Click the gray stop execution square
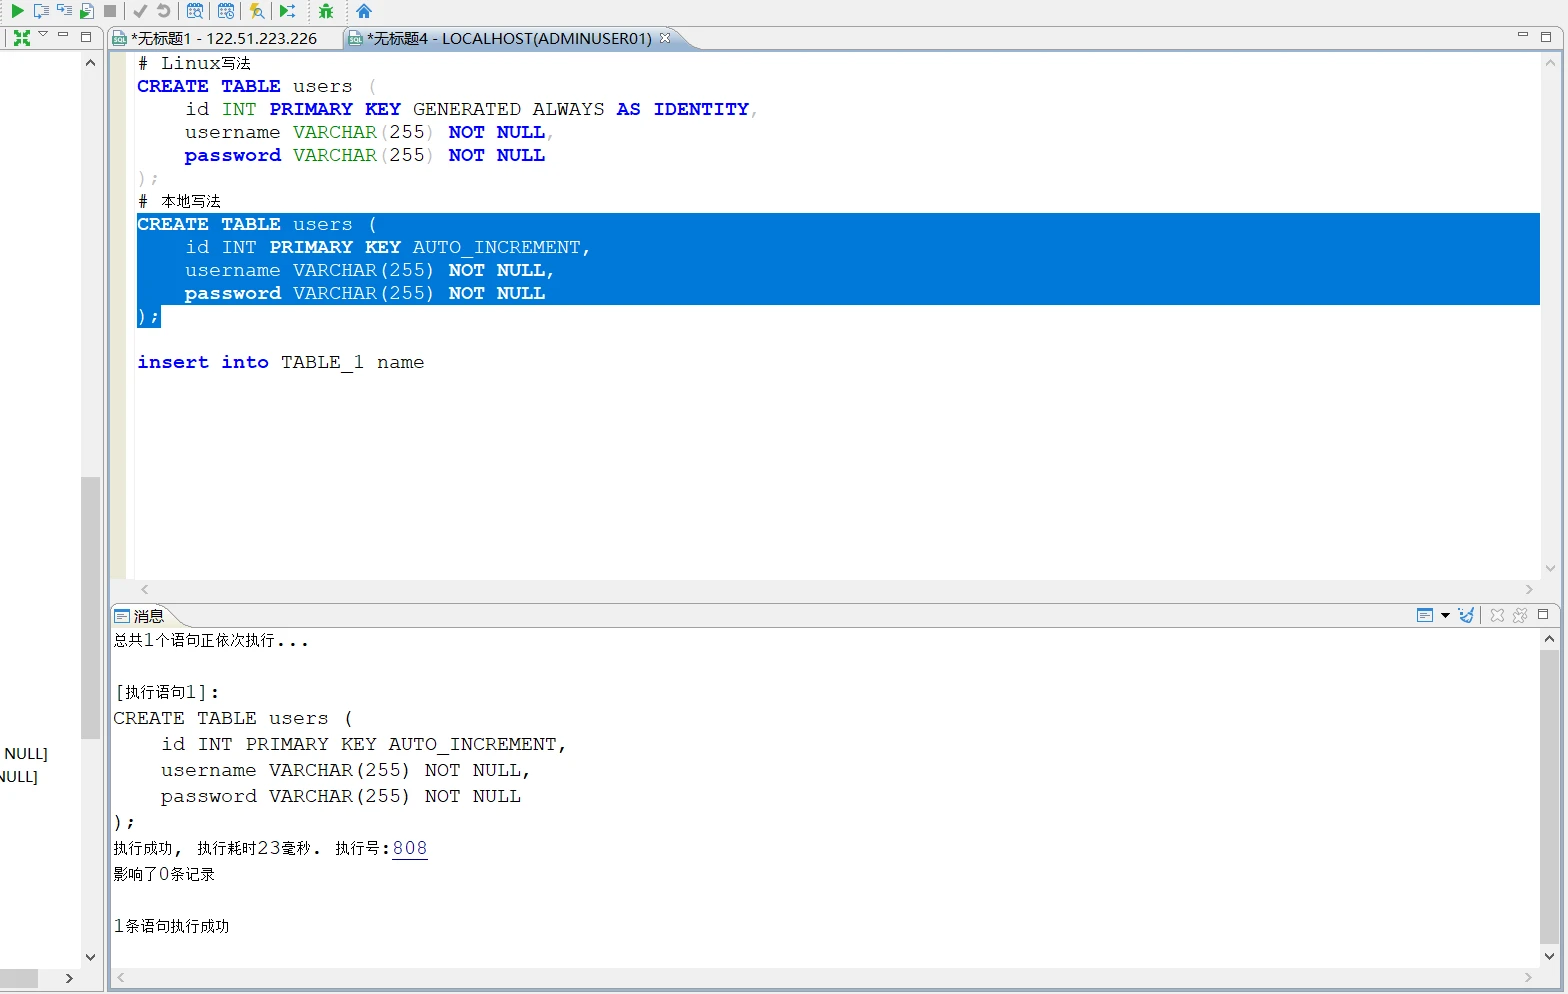The height and width of the screenshot is (994, 1568). [110, 11]
